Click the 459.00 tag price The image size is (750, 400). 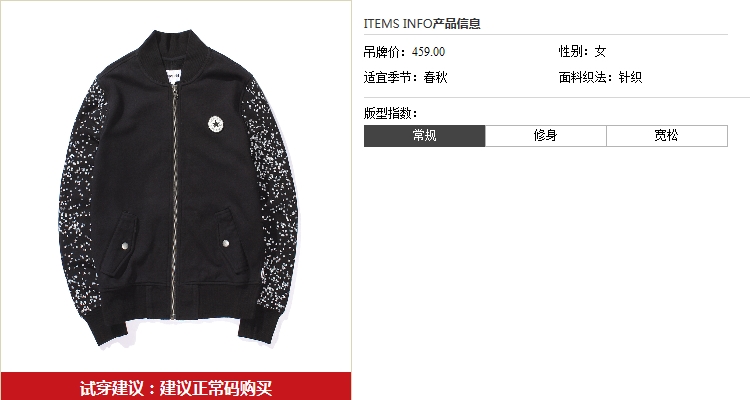point(428,52)
